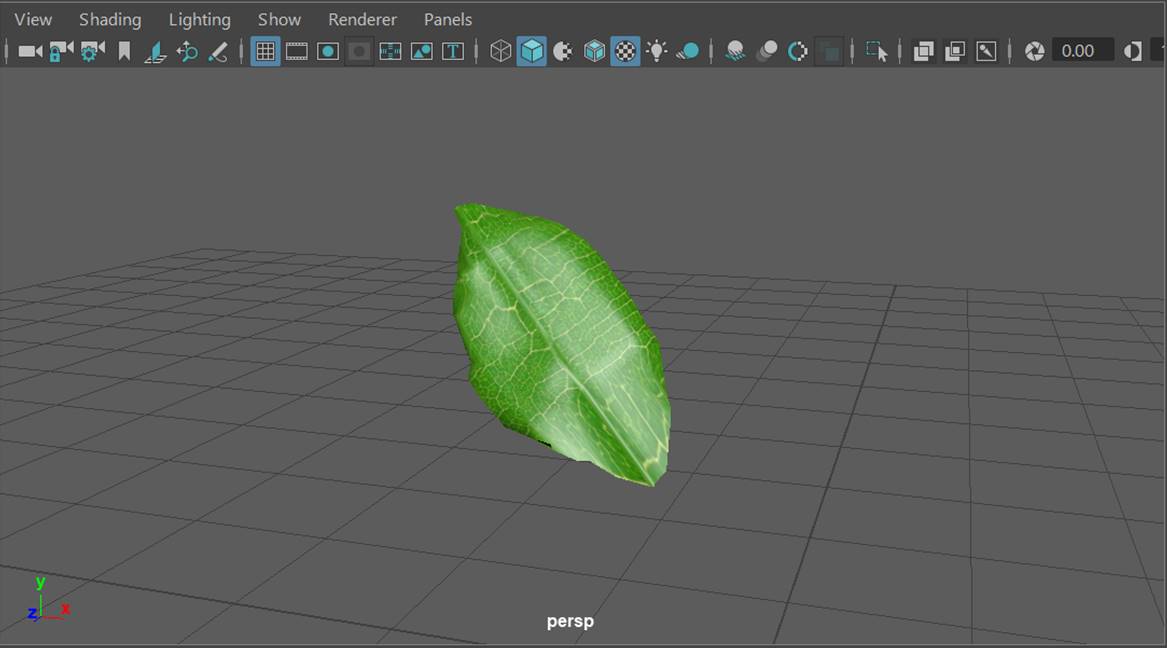Open the Renderer menu
1167x648 pixels.
(x=362, y=19)
